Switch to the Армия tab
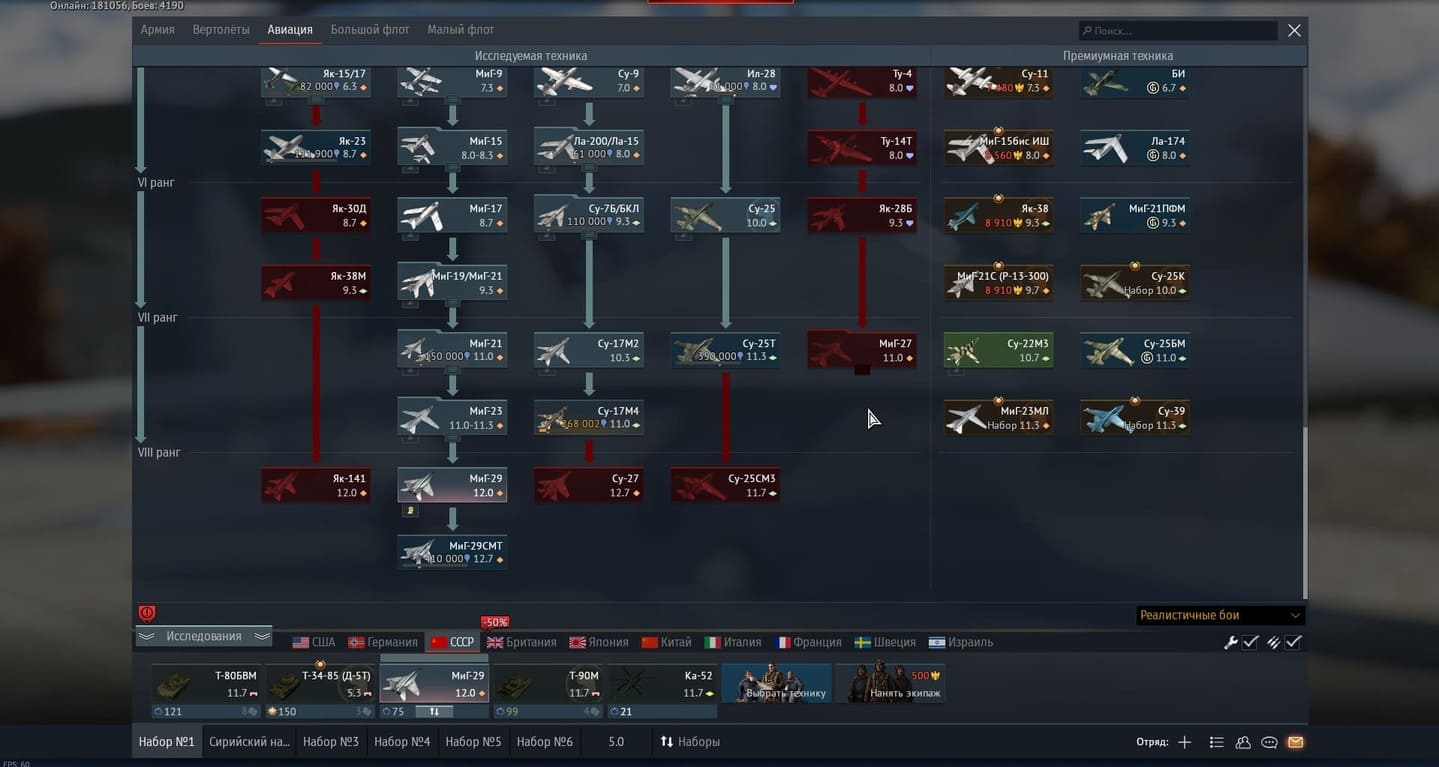 [x=157, y=30]
